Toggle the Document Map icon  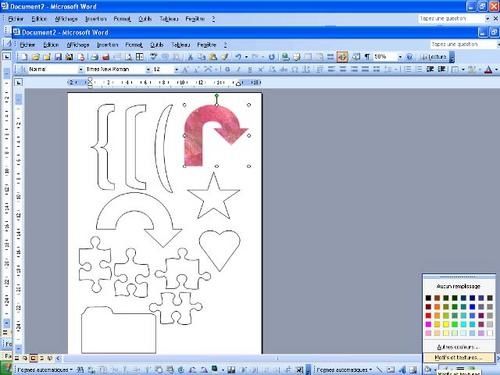[x=356, y=57]
